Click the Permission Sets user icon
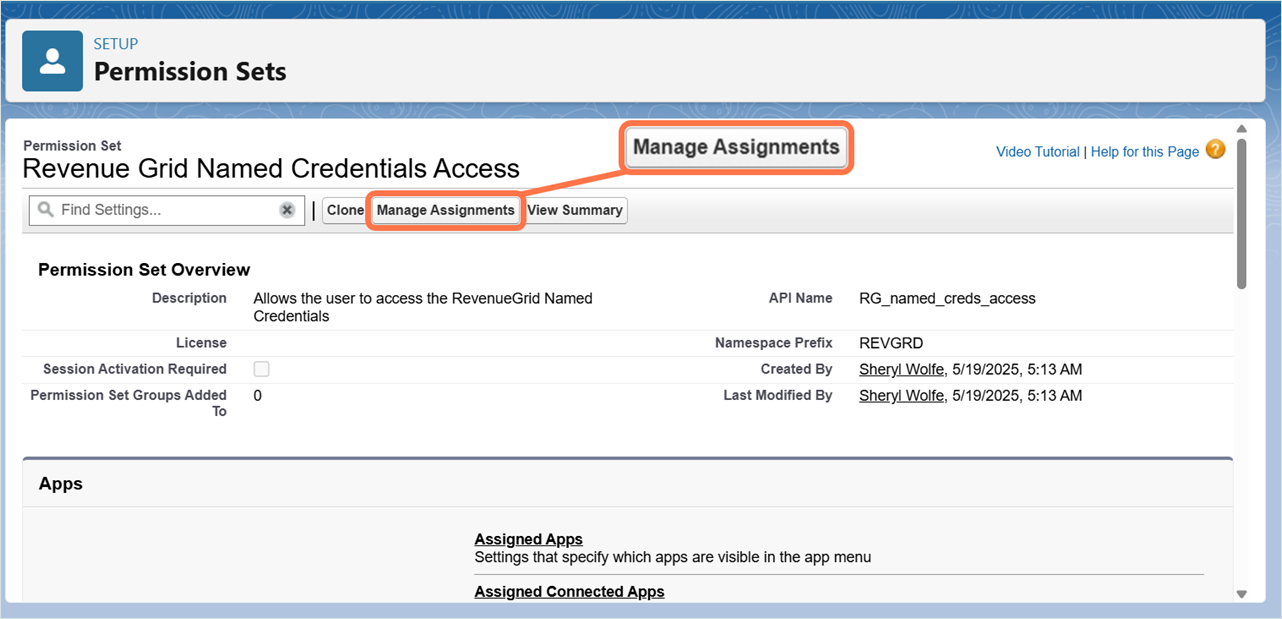The image size is (1282, 619). [52, 61]
